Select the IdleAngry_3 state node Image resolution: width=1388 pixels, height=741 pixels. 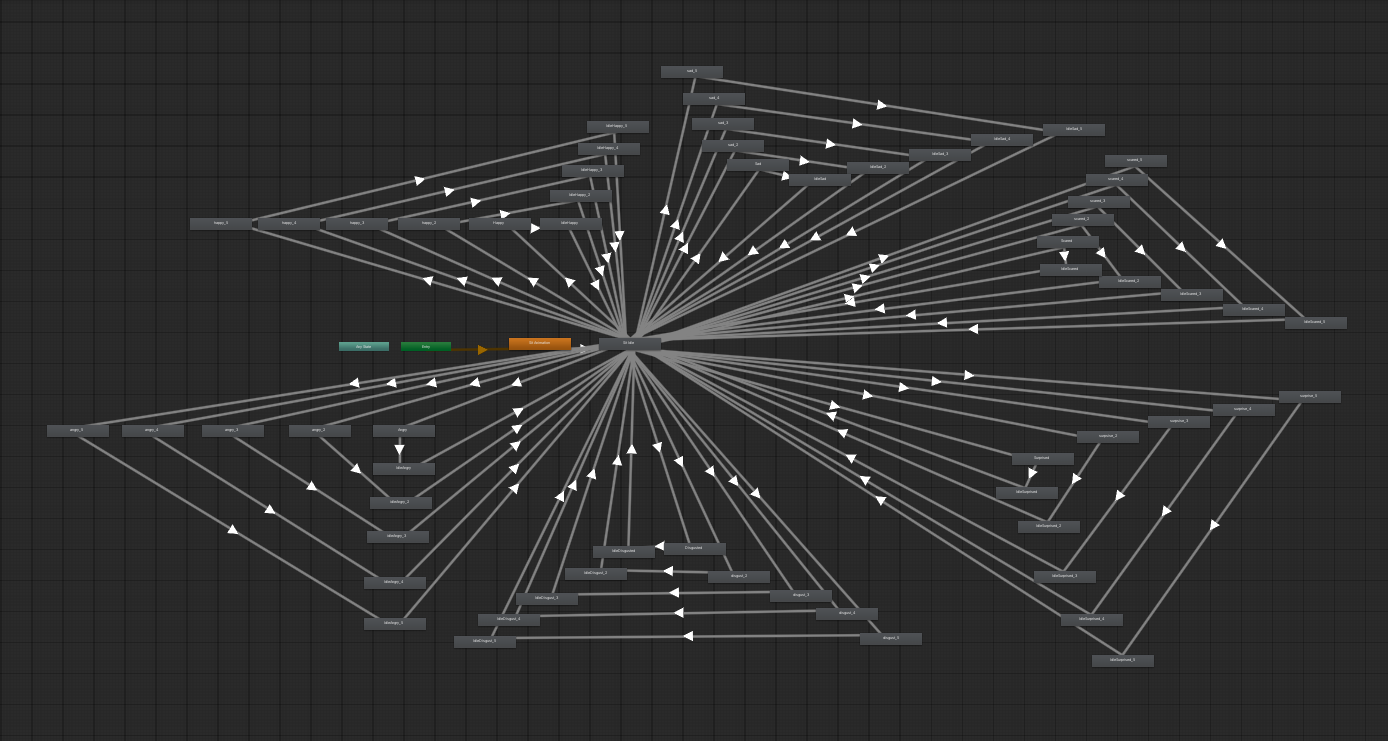(398, 537)
